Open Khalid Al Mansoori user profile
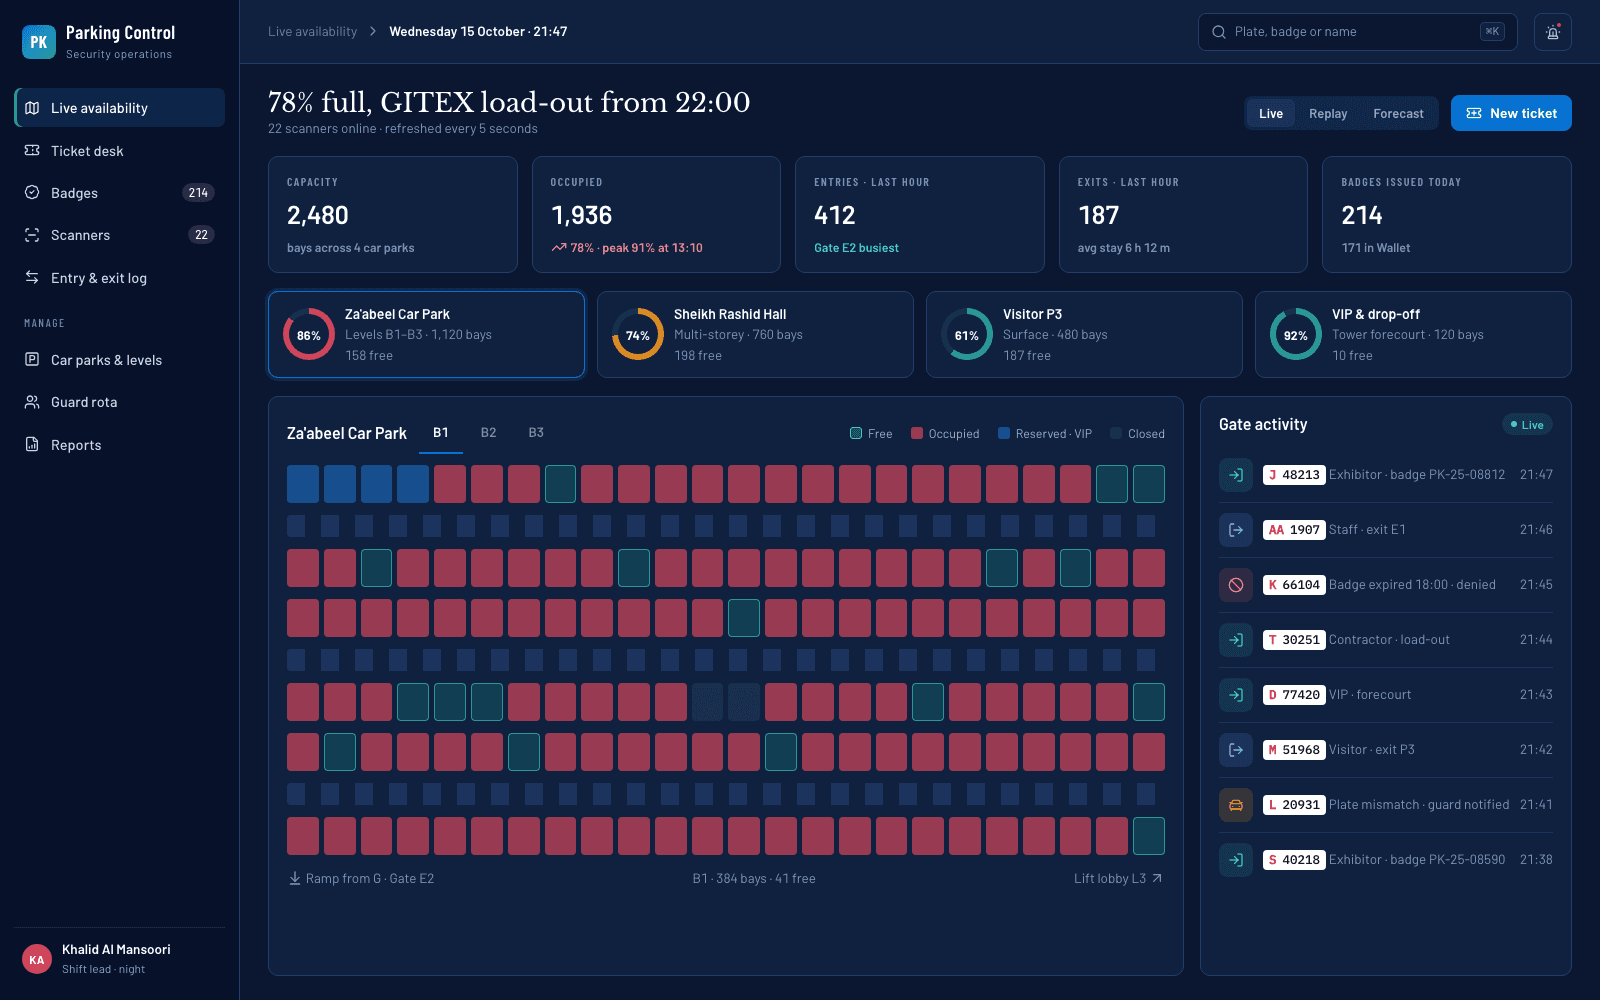The width and height of the screenshot is (1600, 1000). click(x=119, y=959)
